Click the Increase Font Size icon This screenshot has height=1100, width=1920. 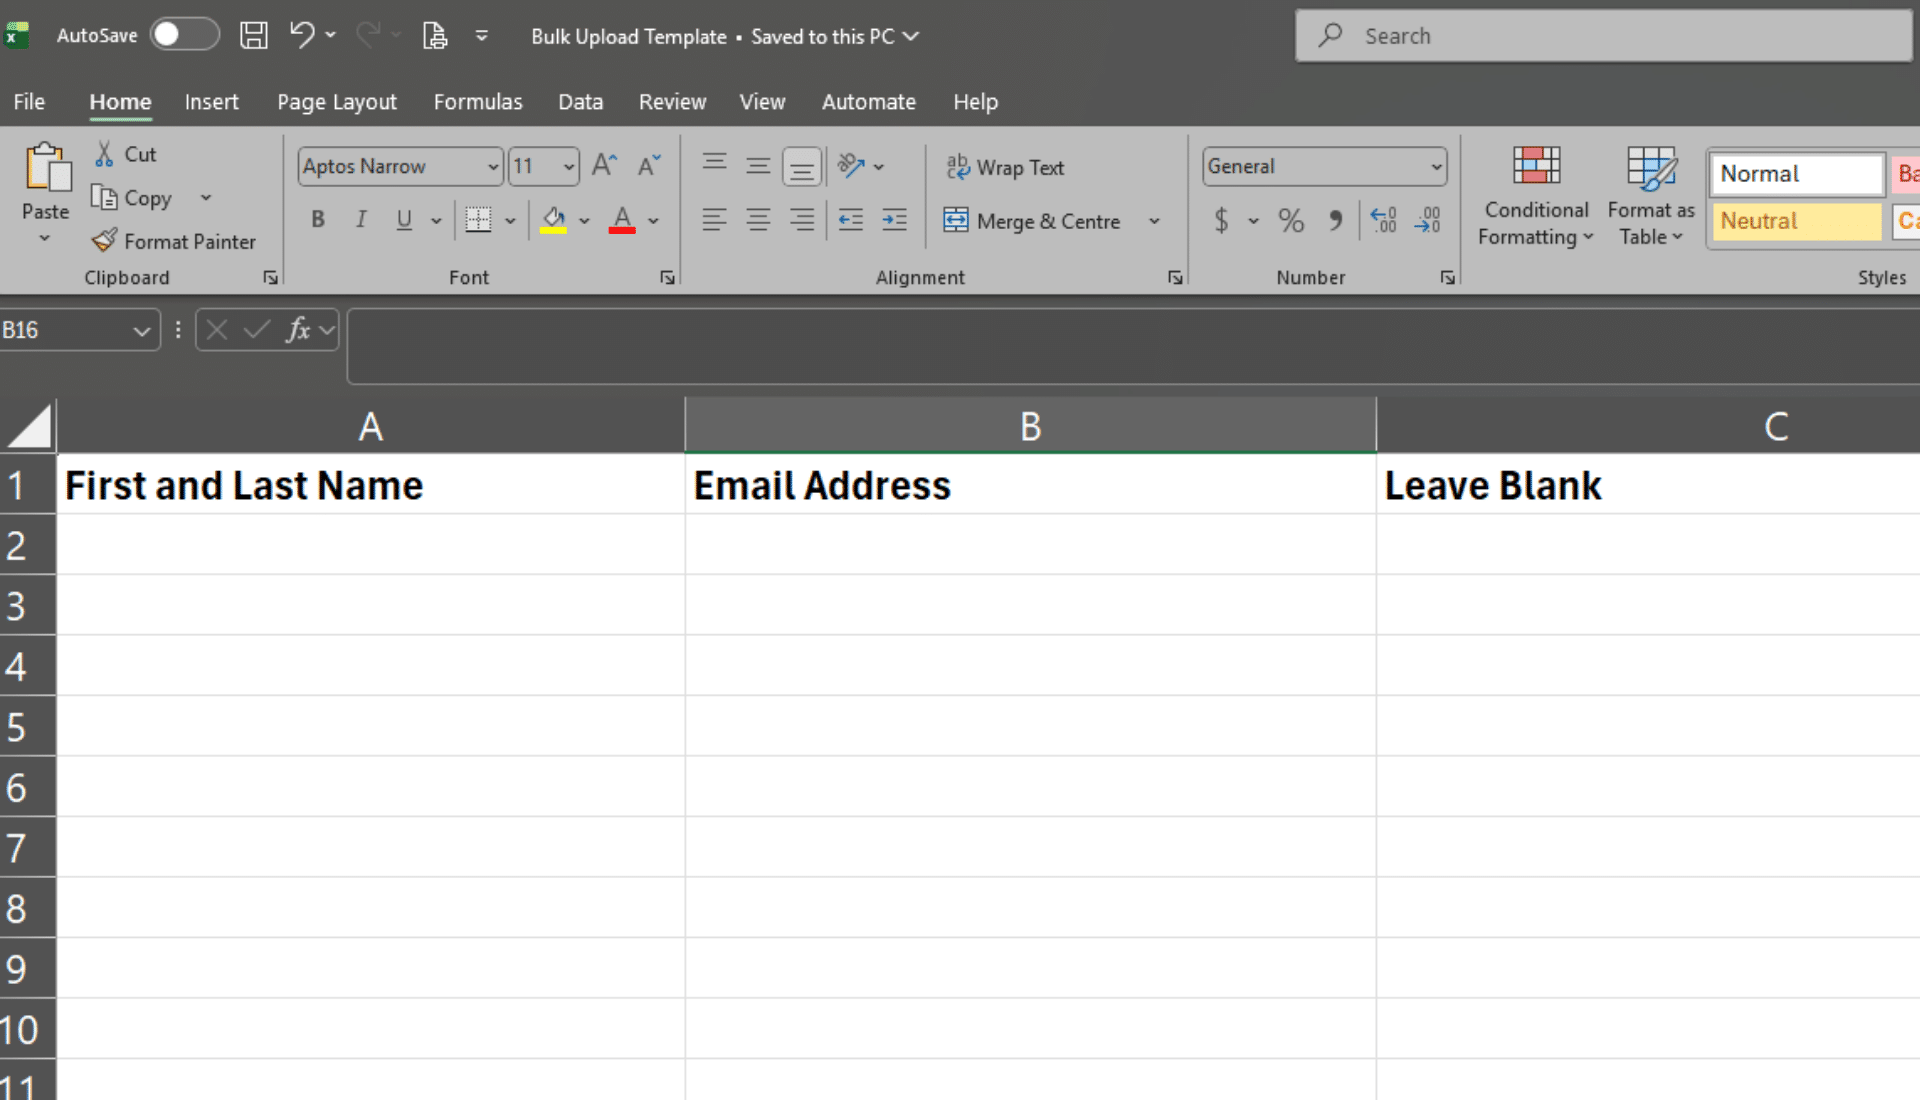[604, 165]
